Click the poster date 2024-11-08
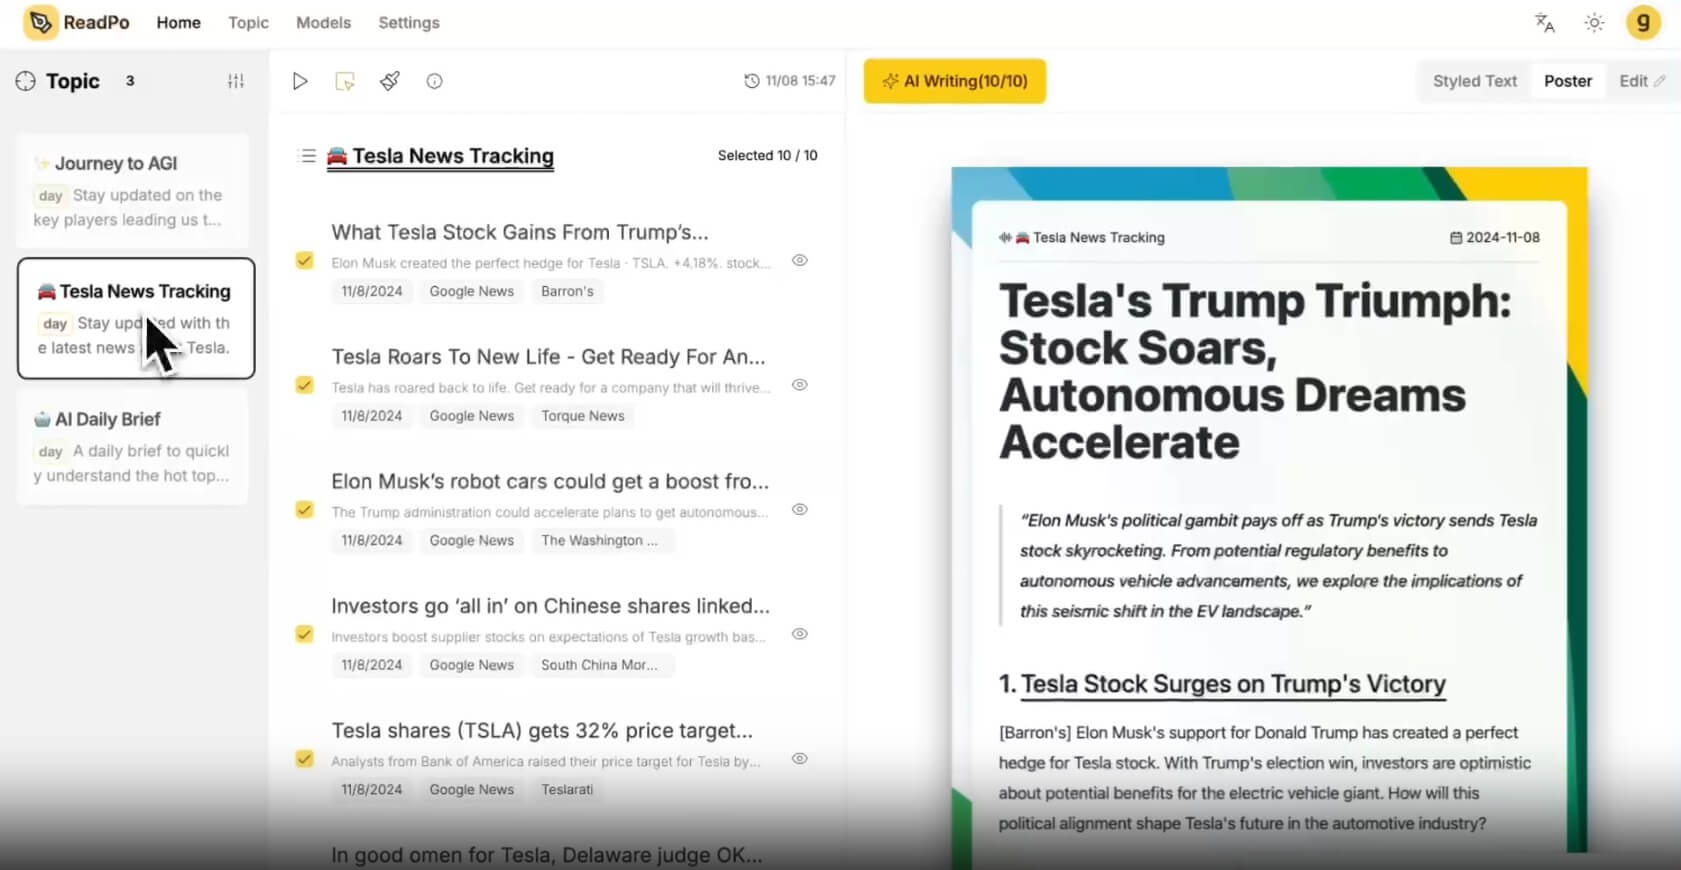This screenshot has height=870, width=1681. [1503, 238]
